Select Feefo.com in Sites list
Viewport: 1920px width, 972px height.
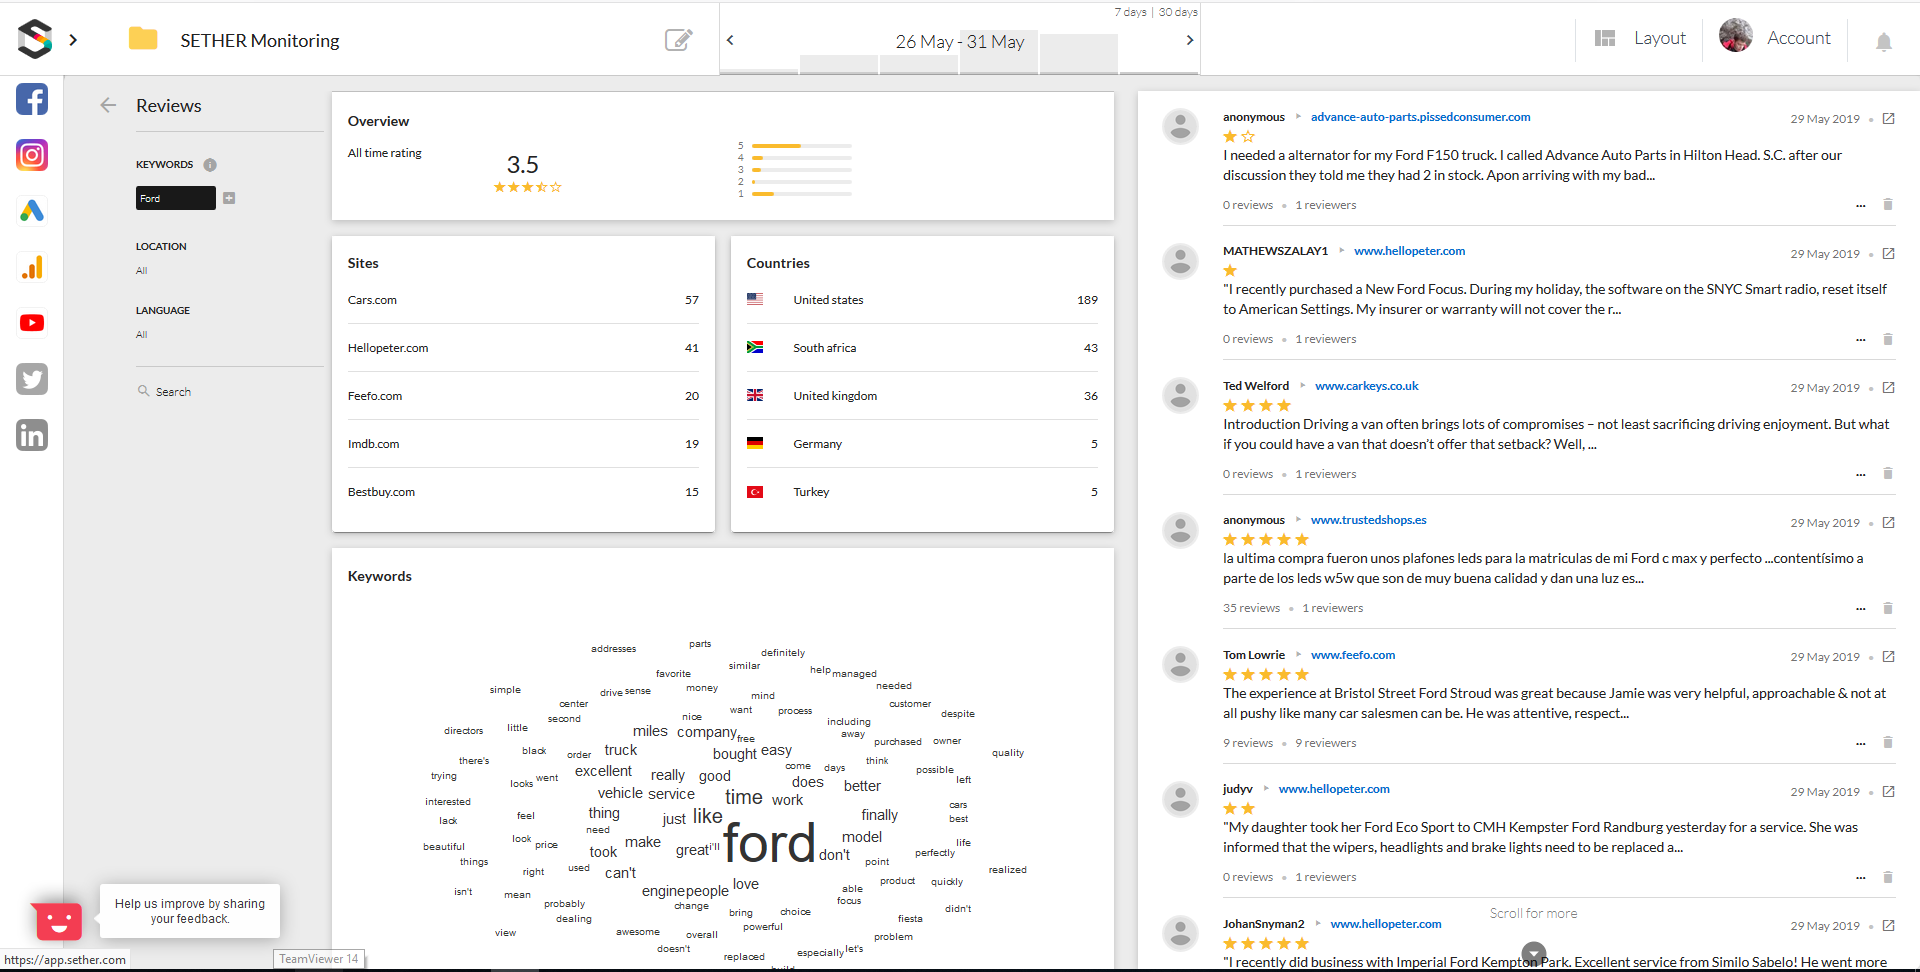(x=523, y=396)
